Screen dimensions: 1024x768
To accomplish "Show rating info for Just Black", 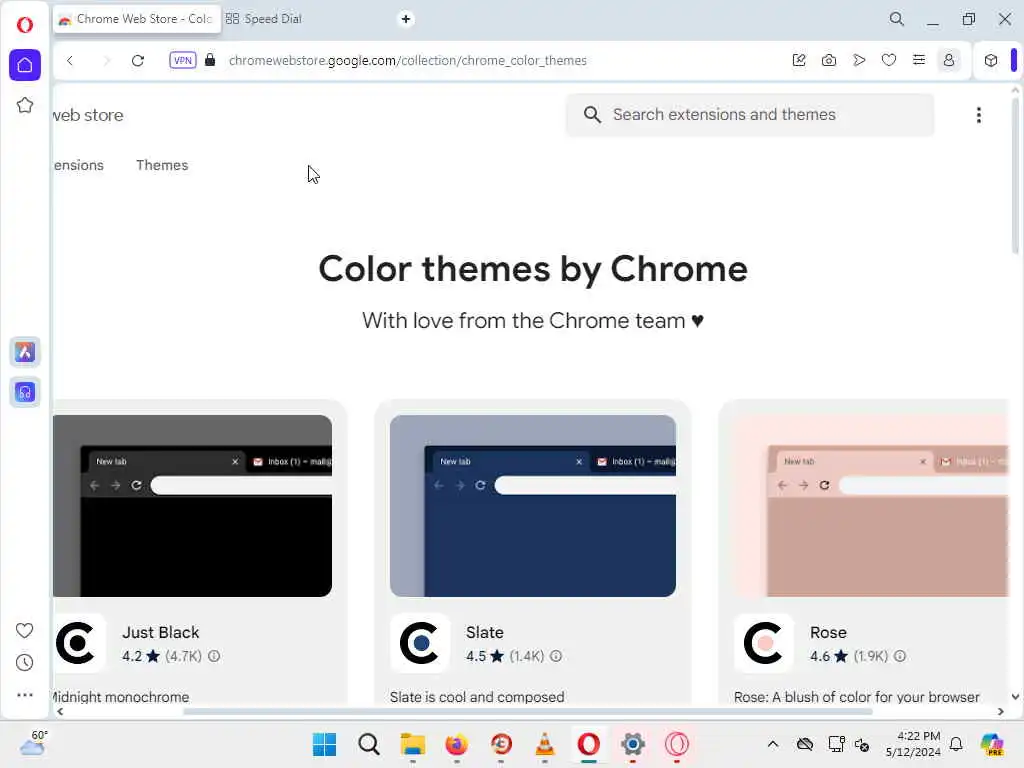I will [x=214, y=656].
